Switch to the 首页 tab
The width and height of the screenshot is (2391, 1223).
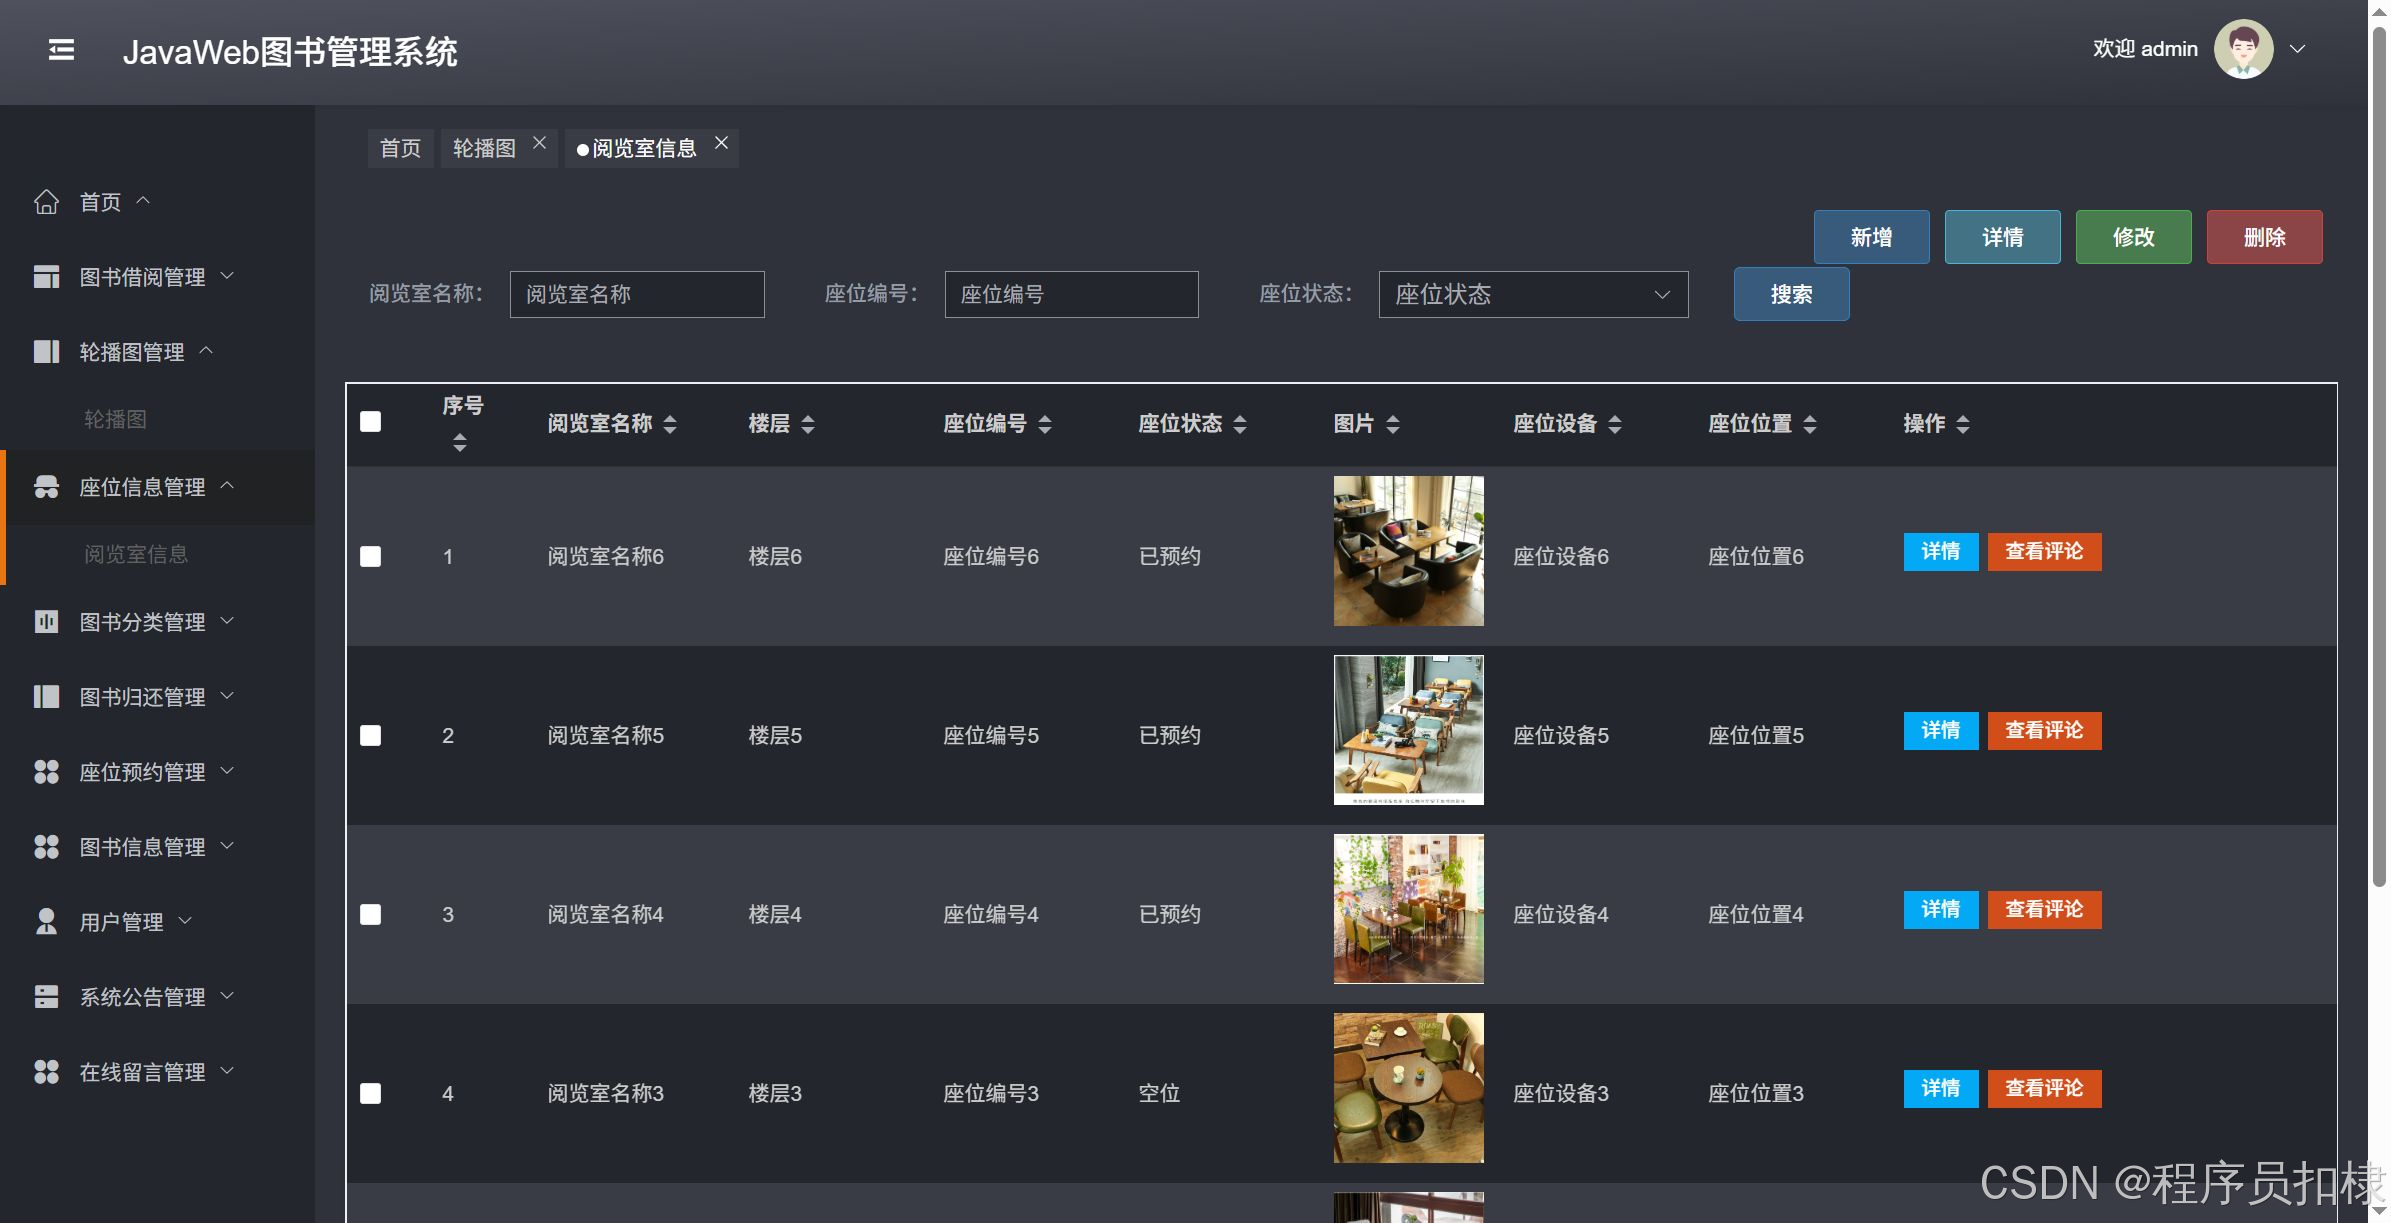click(x=400, y=149)
